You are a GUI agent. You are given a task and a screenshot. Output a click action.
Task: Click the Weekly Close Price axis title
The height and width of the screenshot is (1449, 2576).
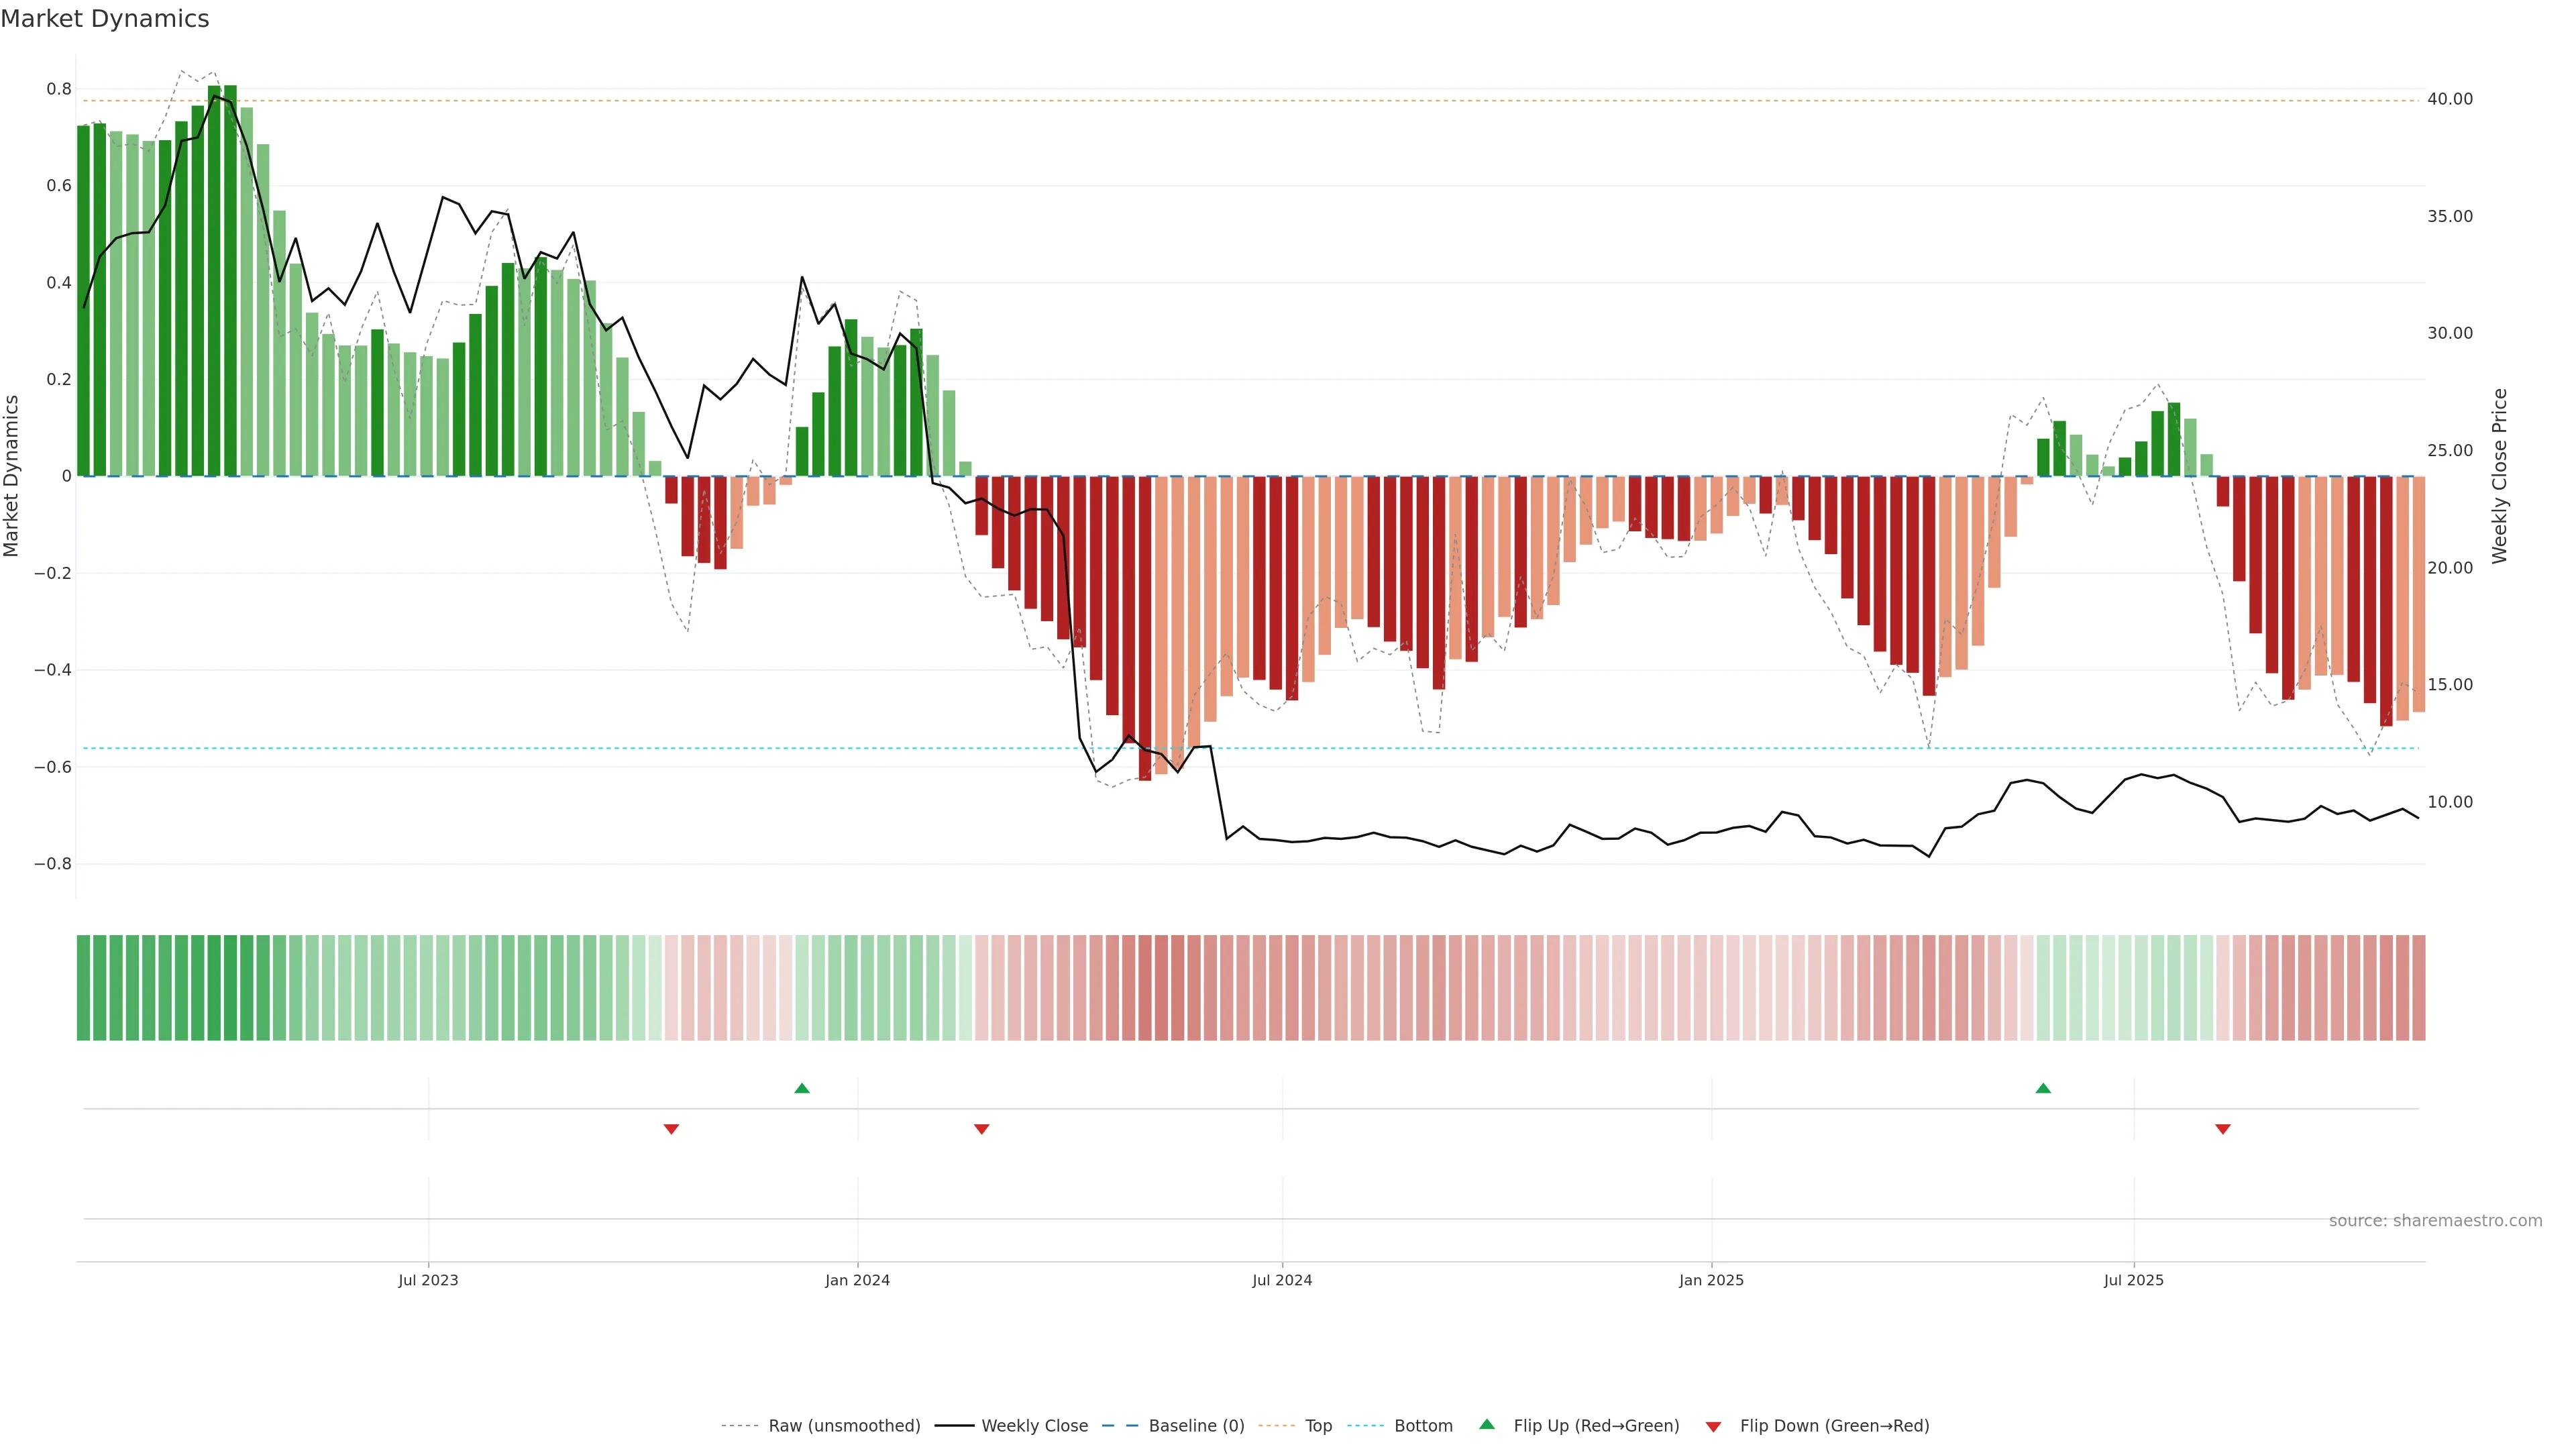[x=2499, y=476]
